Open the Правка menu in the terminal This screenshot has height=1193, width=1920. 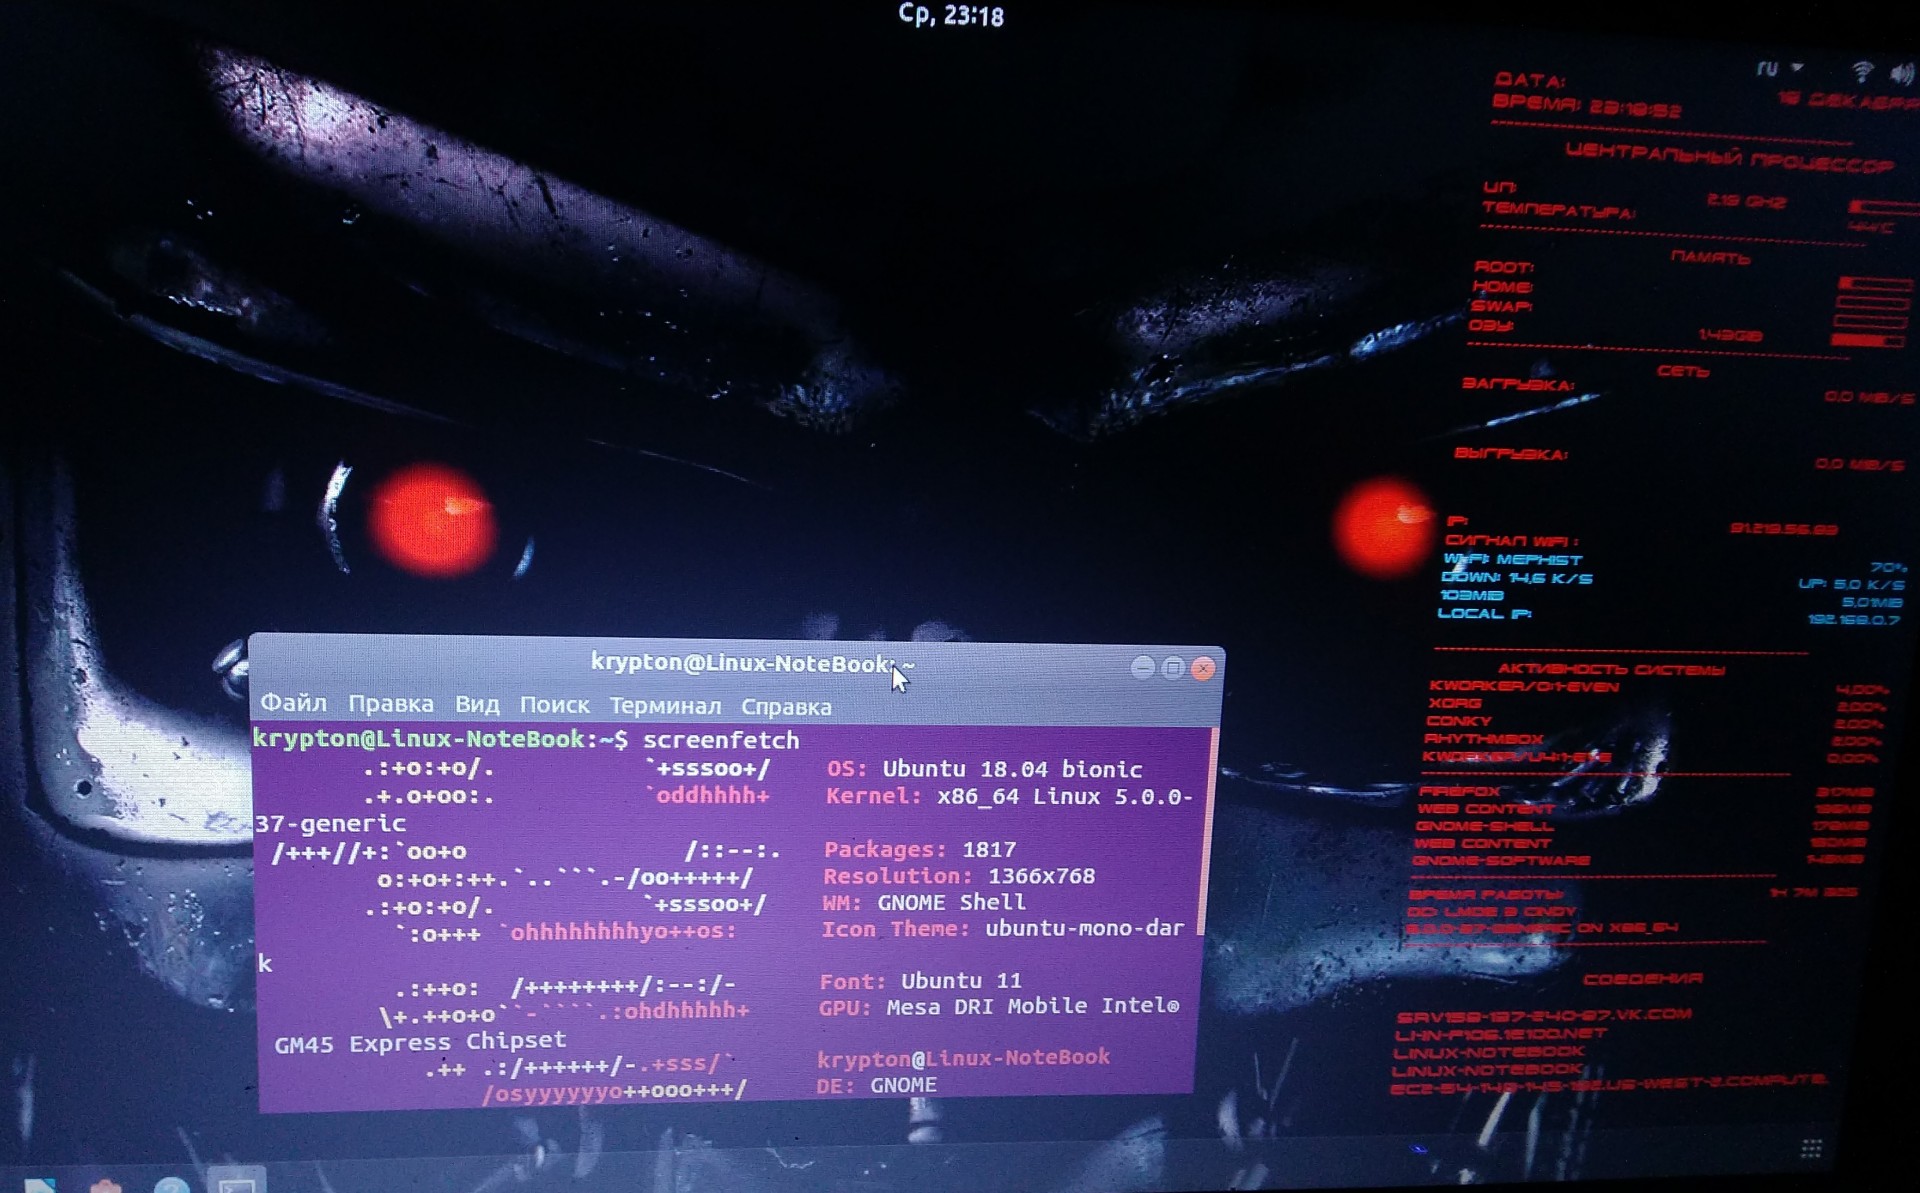[x=391, y=704]
